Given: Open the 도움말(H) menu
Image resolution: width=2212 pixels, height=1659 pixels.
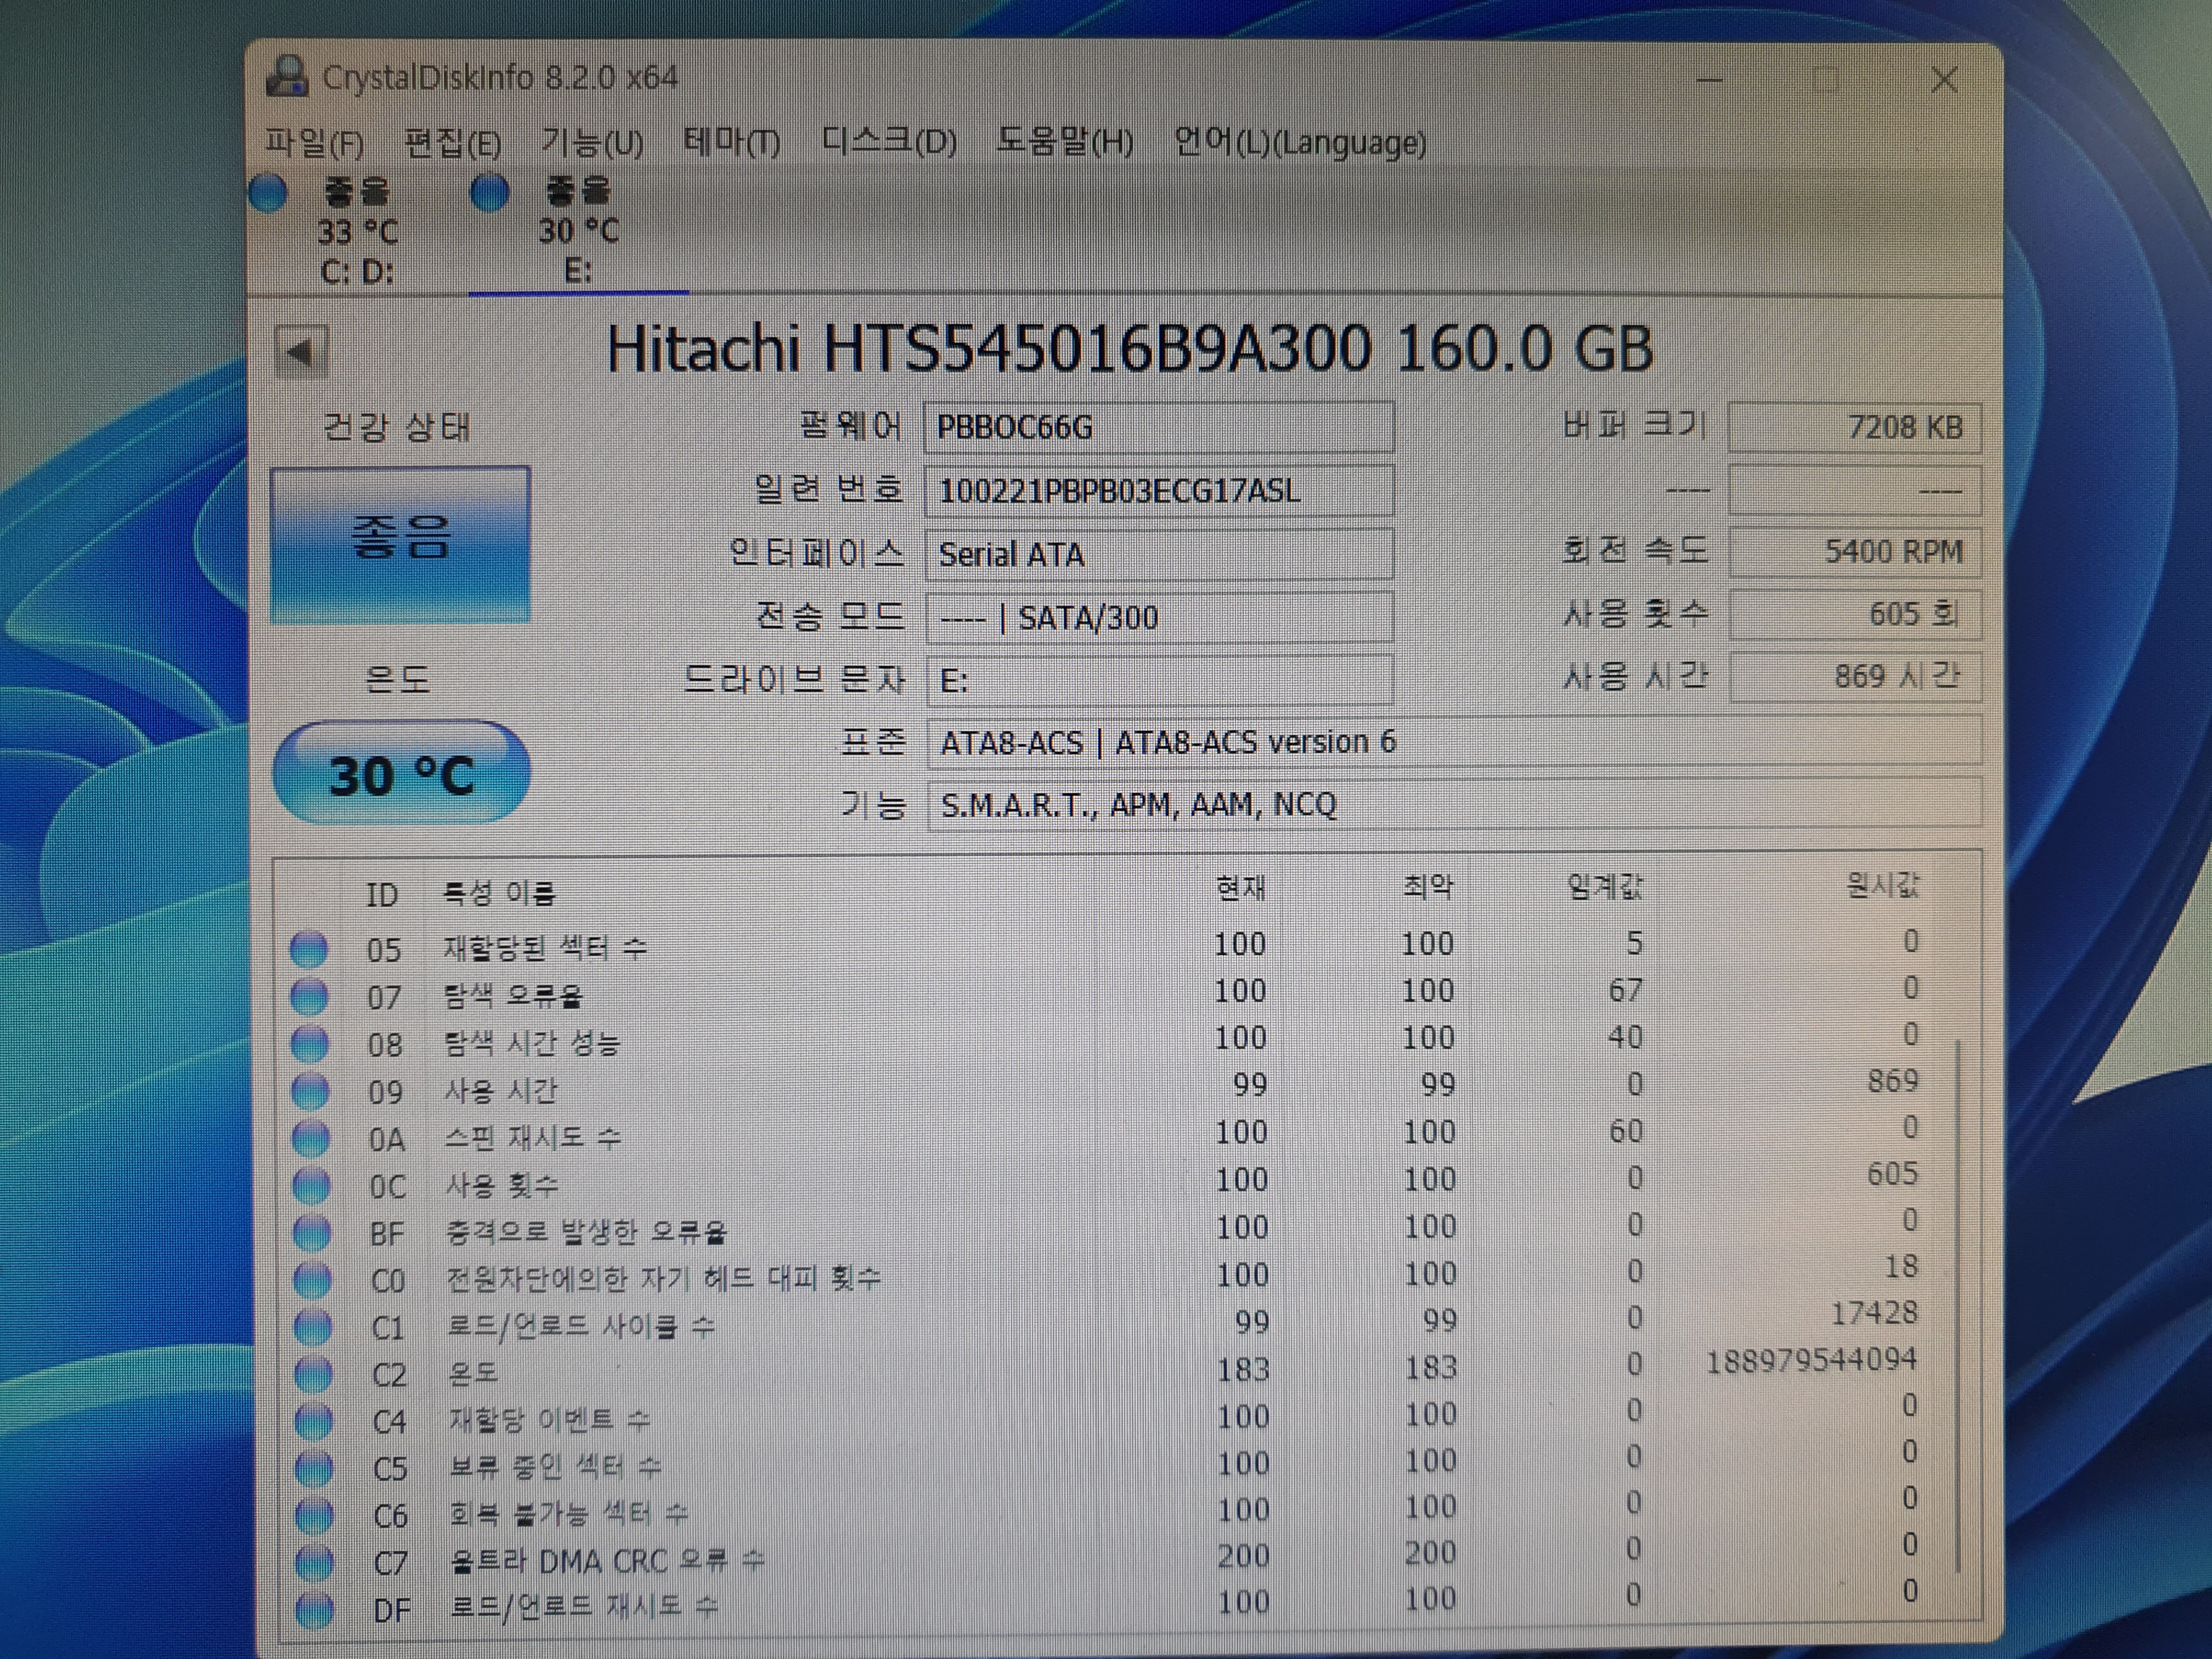Looking at the screenshot, I should click(x=1064, y=142).
